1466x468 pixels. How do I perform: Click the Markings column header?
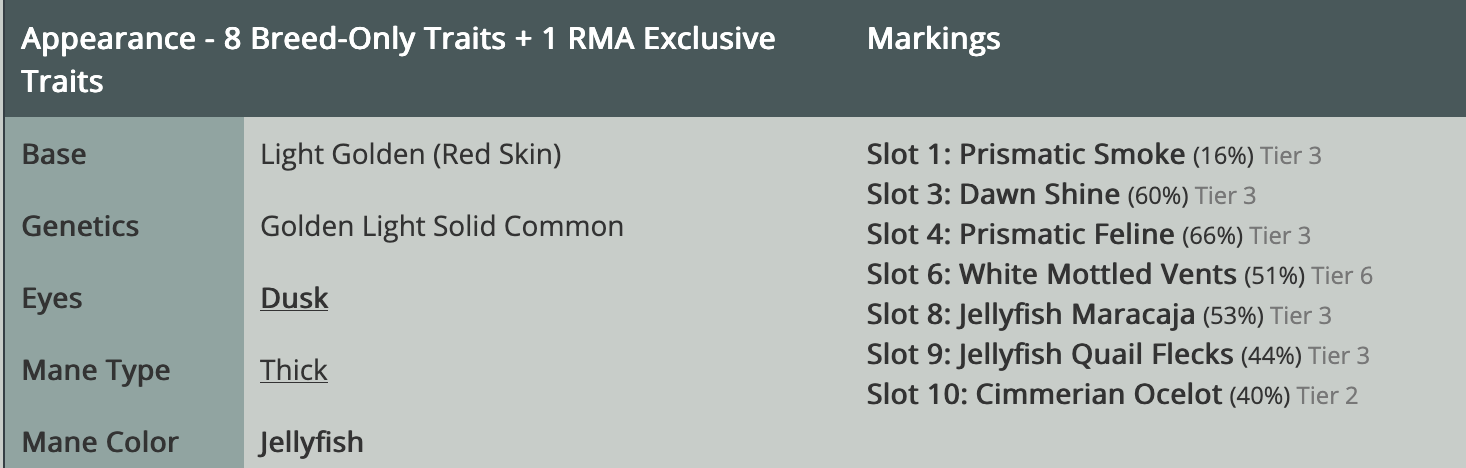(x=933, y=40)
